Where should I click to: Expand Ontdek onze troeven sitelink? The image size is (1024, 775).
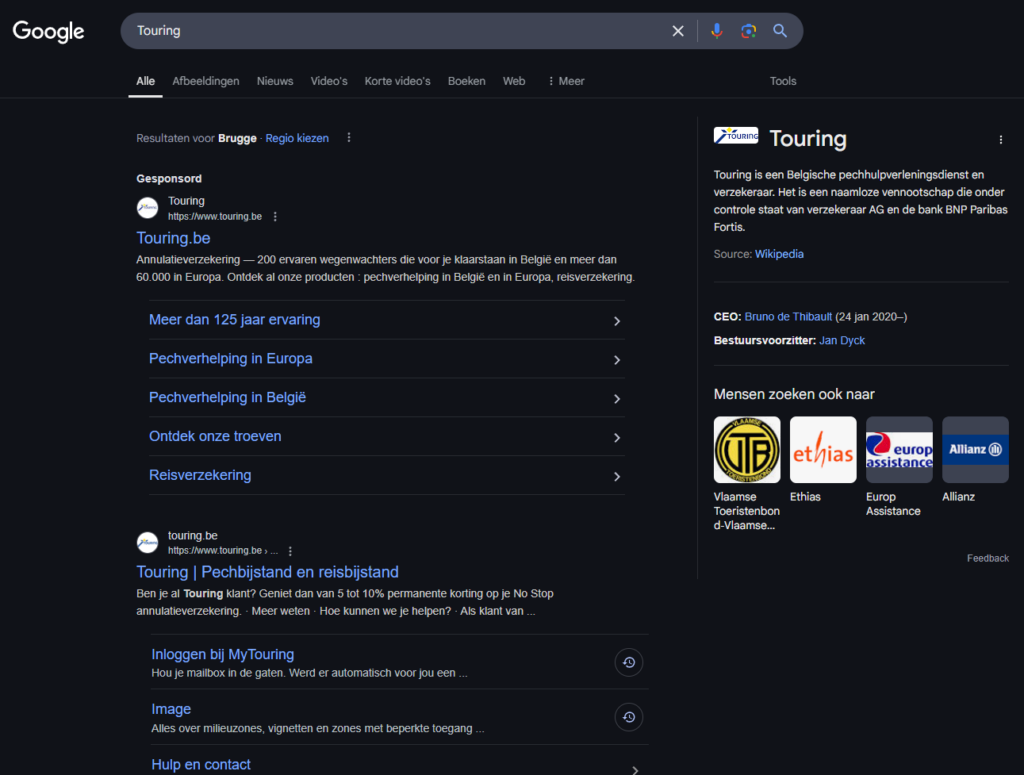click(x=387, y=437)
